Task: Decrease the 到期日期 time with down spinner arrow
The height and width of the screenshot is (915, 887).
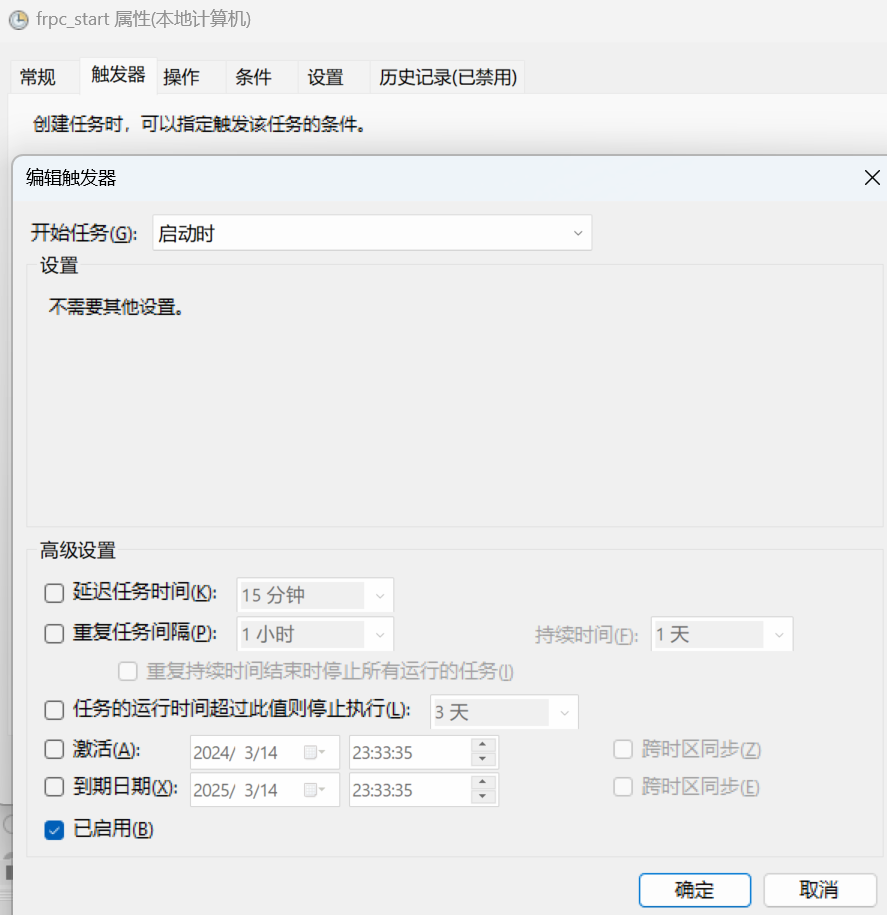Action: click(484, 797)
